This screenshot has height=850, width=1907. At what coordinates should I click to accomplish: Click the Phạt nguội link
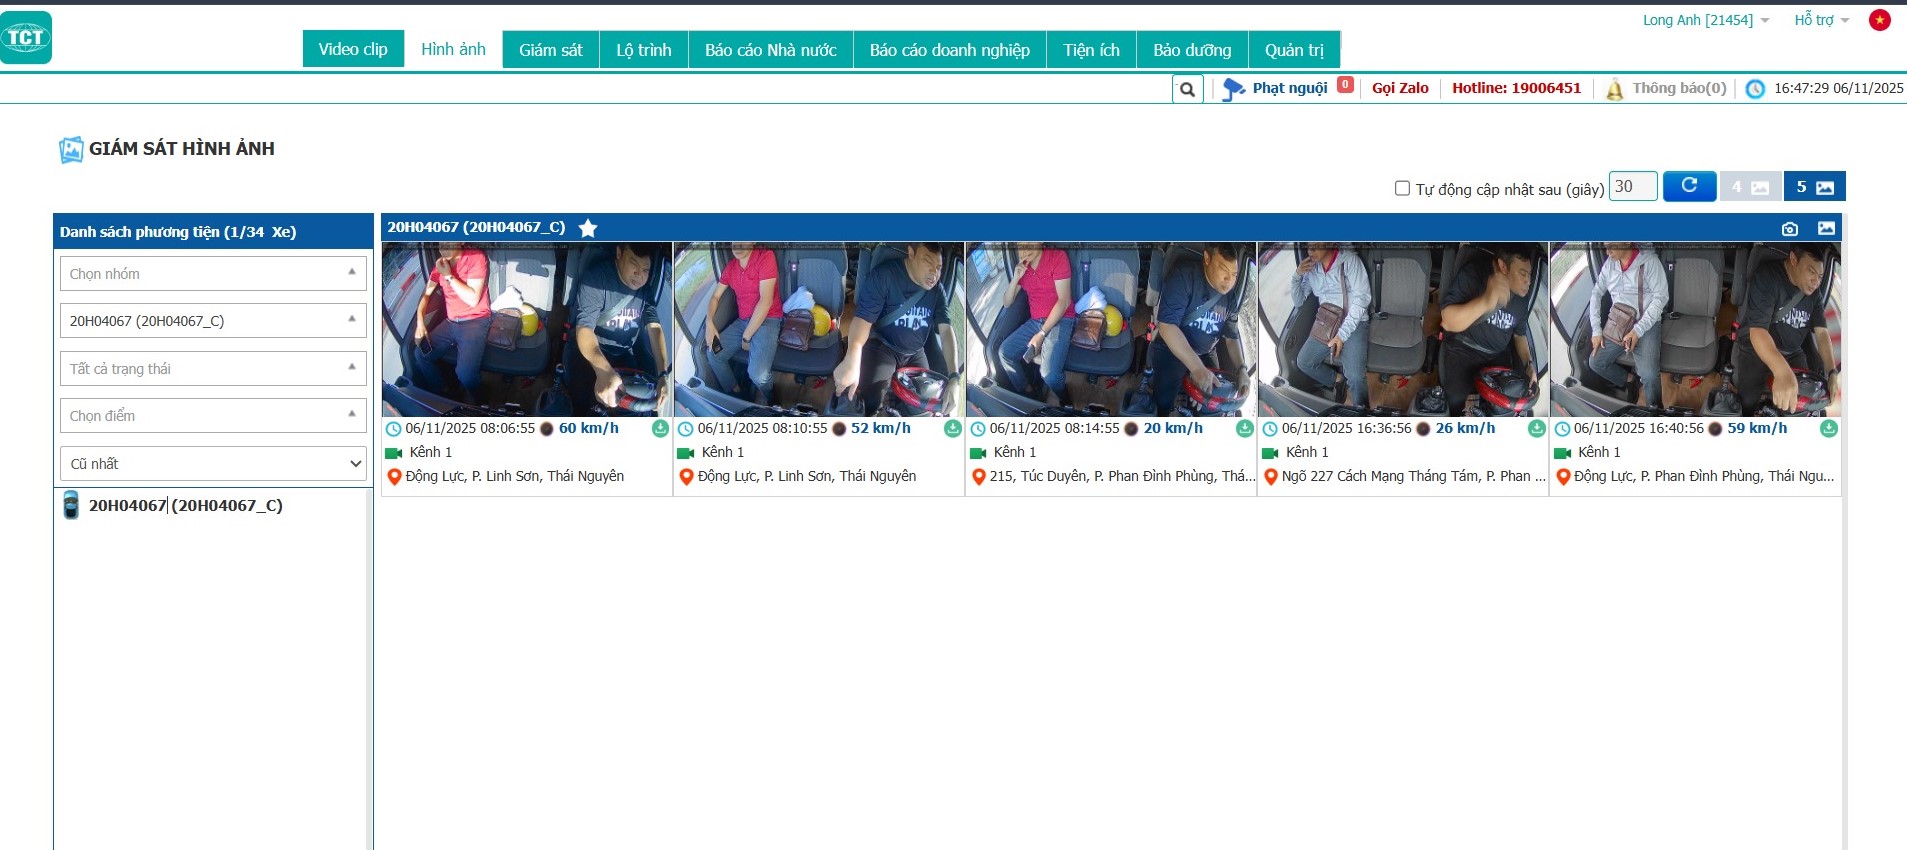(x=1289, y=88)
